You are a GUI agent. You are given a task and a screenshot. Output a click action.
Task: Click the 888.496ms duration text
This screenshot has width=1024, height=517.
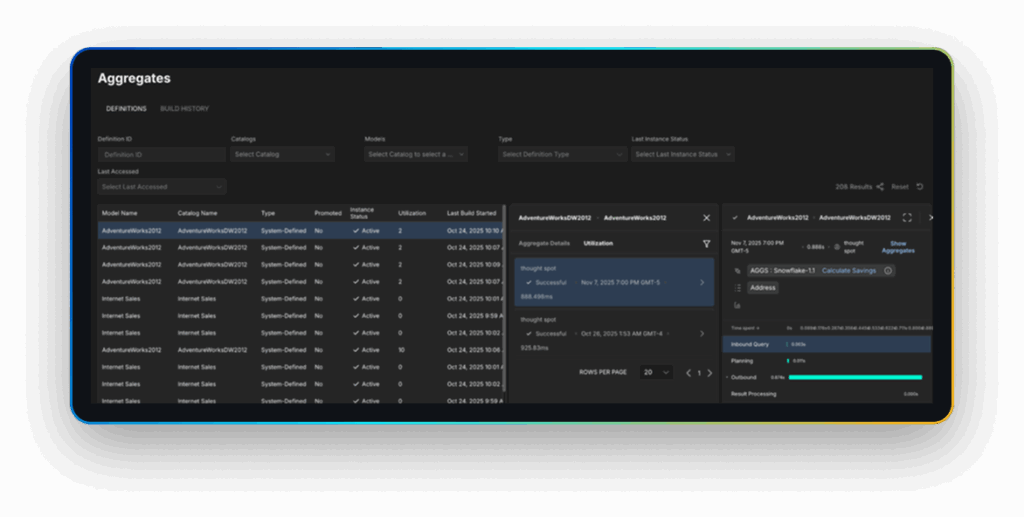[x=536, y=297]
